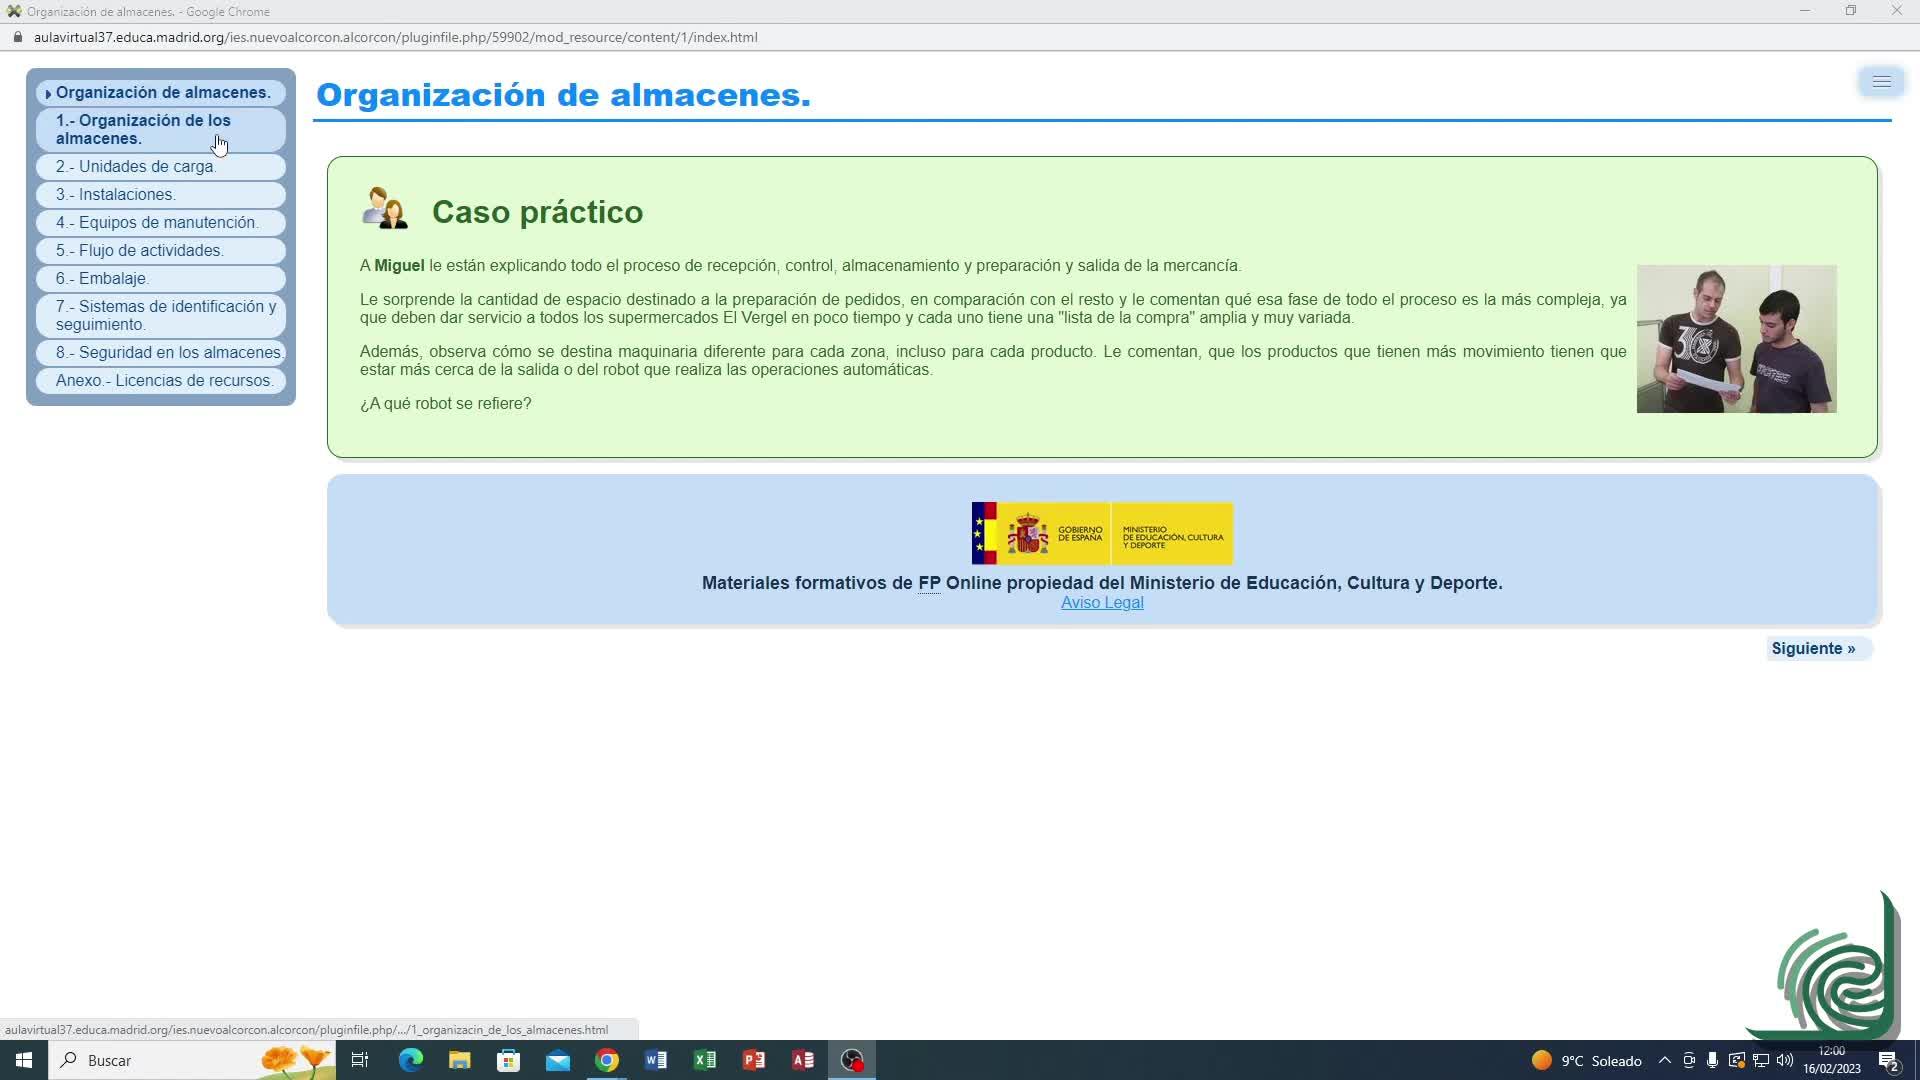1920x1080 pixels.
Task: Launch Microsoft Word from taskbar
Action: click(656, 1060)
